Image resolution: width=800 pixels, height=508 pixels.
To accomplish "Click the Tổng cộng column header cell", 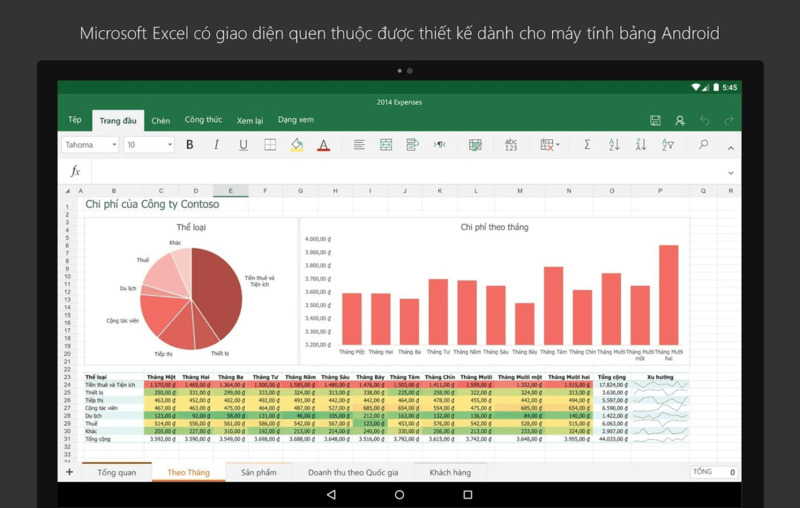I will [611, 377].
